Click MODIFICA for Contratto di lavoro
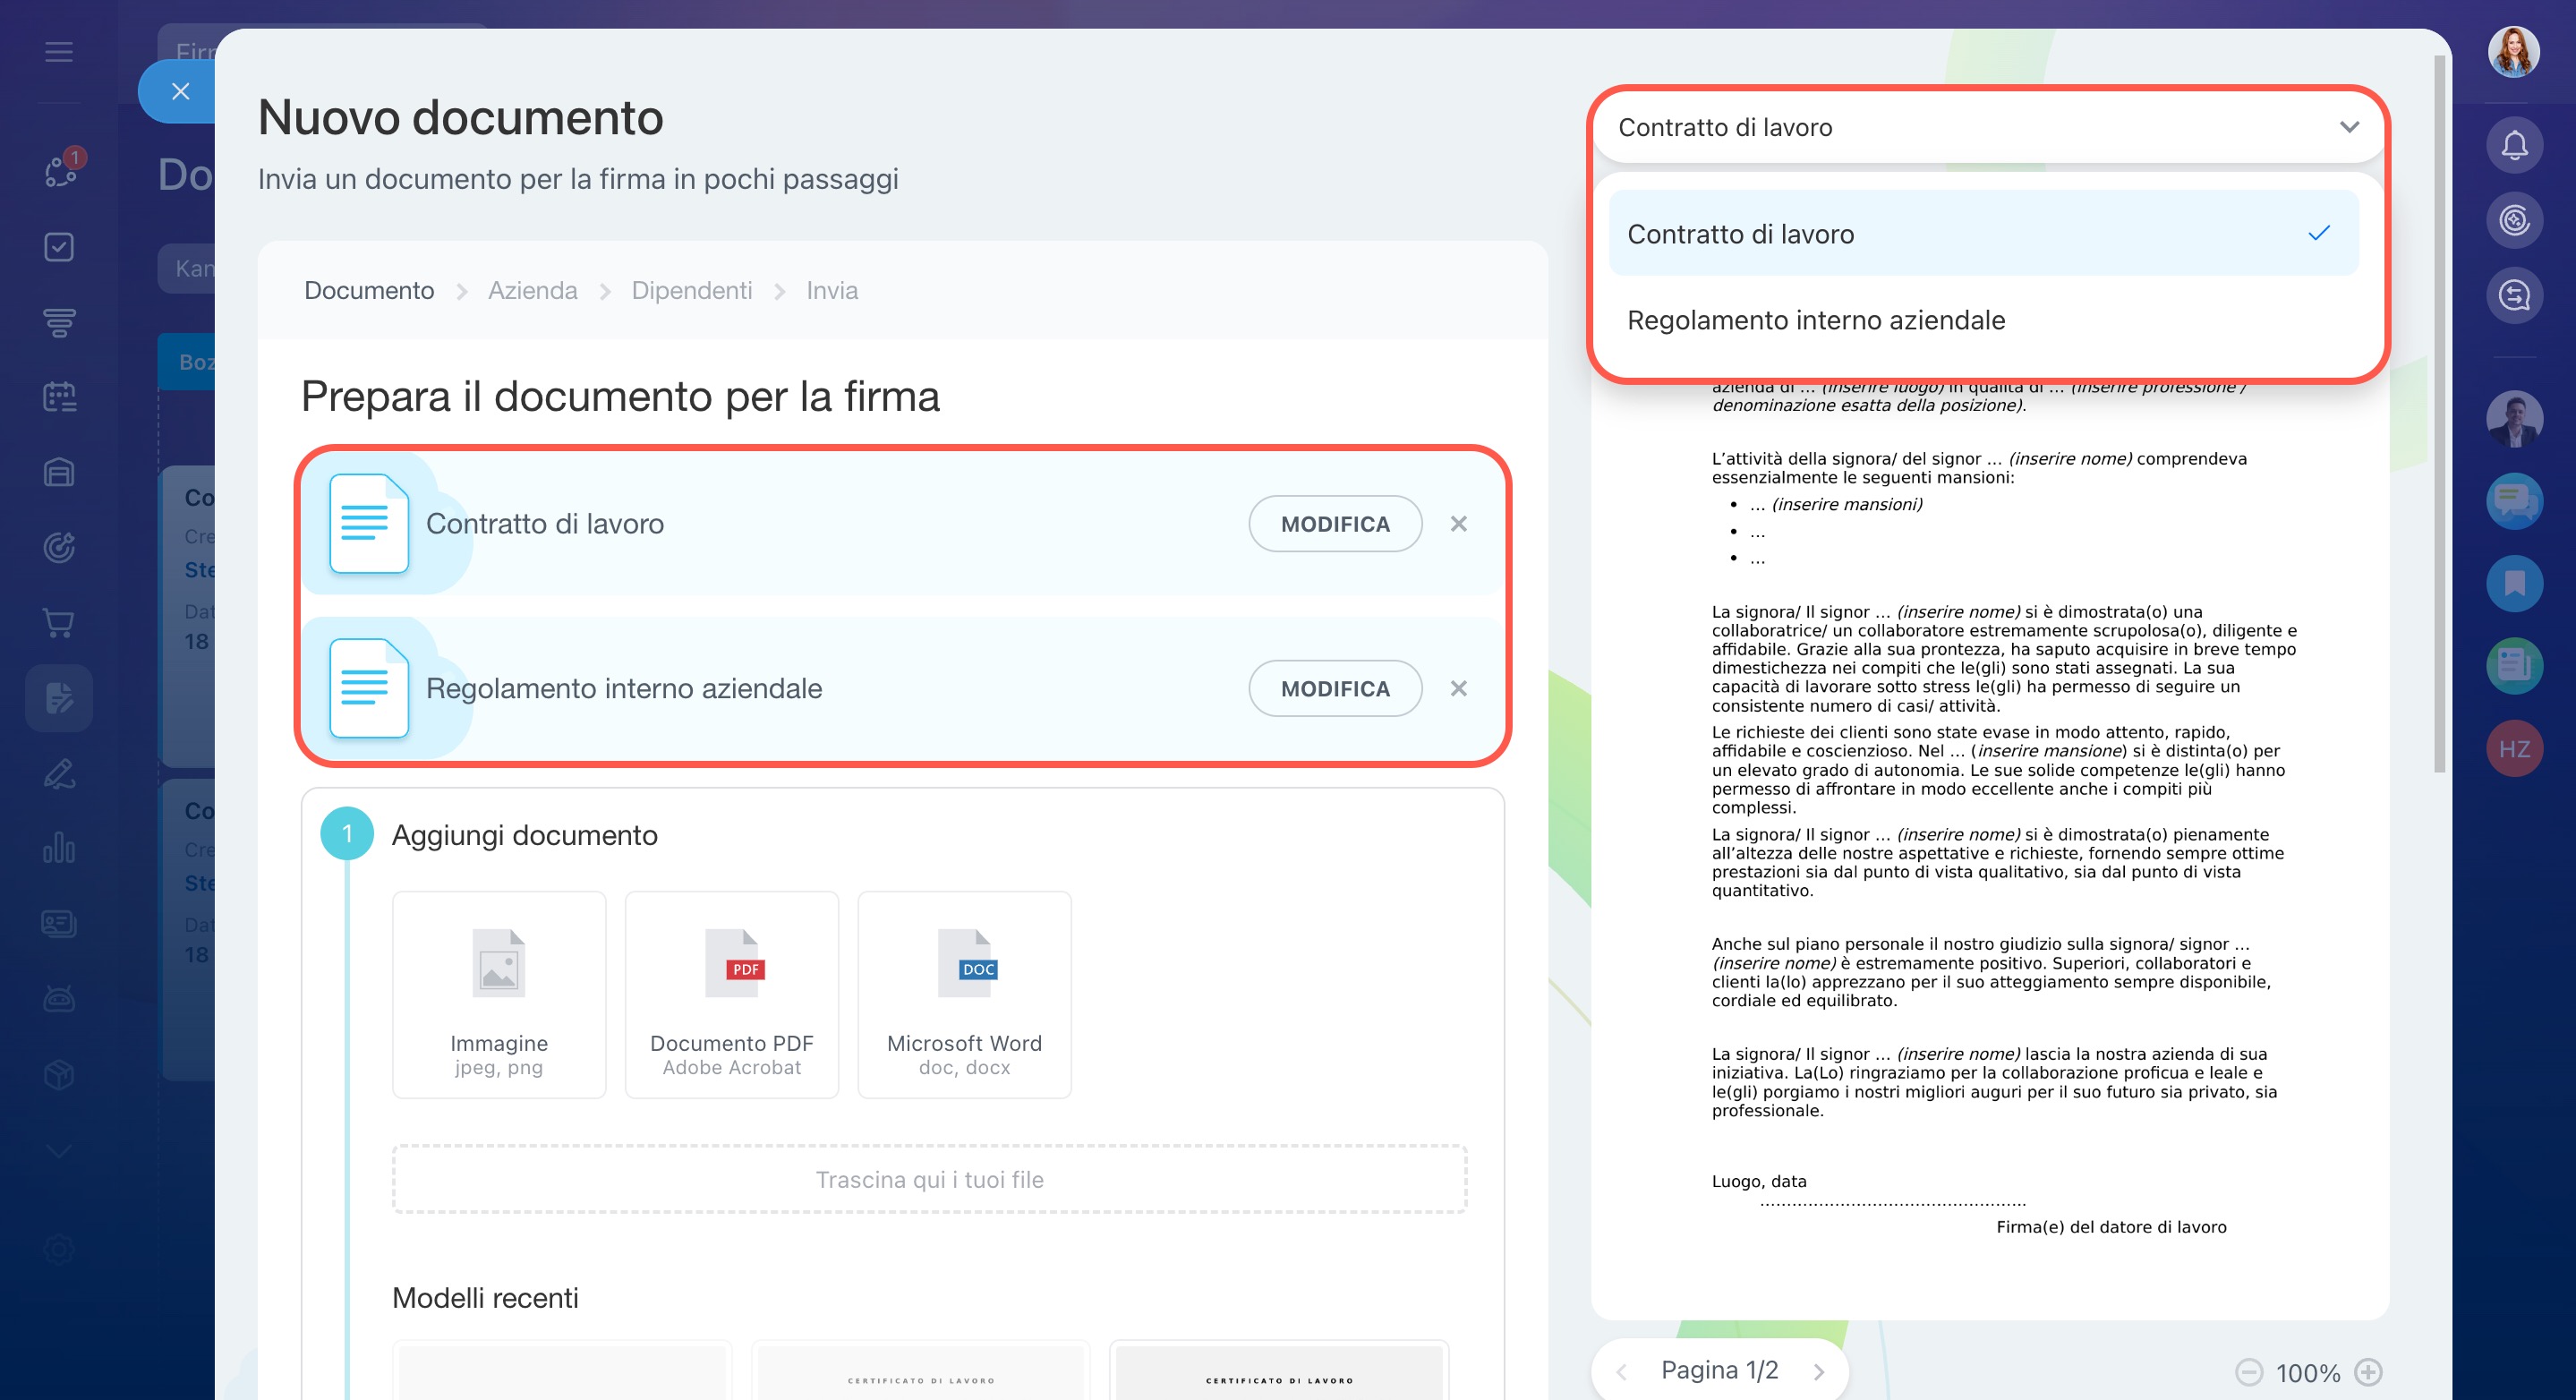Screen dimensions: 2576x1400 (x=1334, y=524)
